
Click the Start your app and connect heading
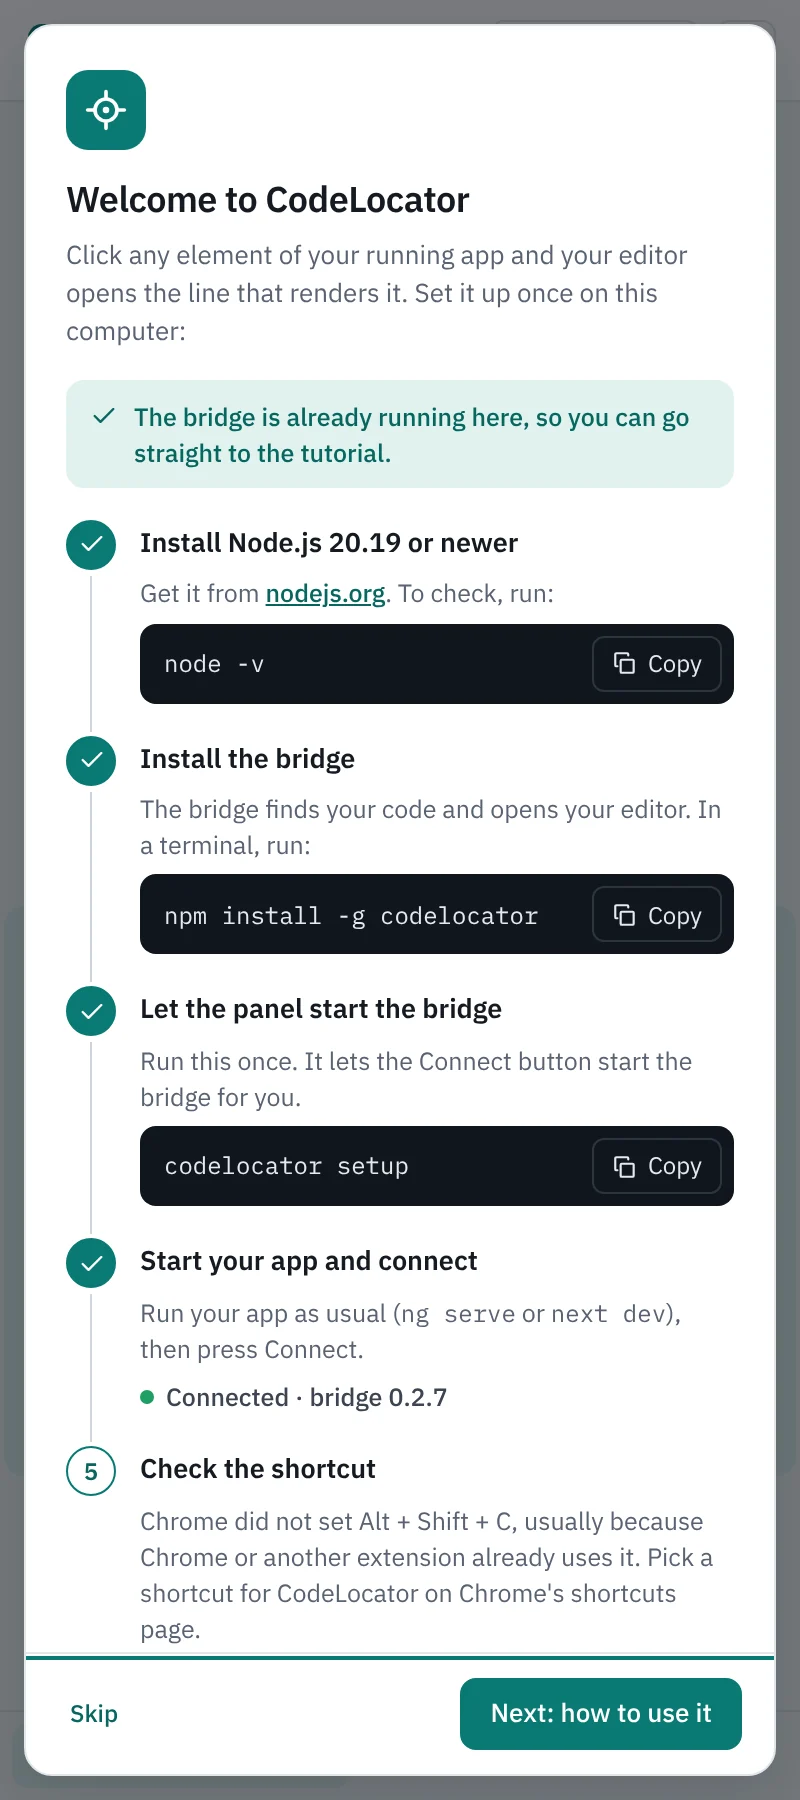pos(309,1261)
